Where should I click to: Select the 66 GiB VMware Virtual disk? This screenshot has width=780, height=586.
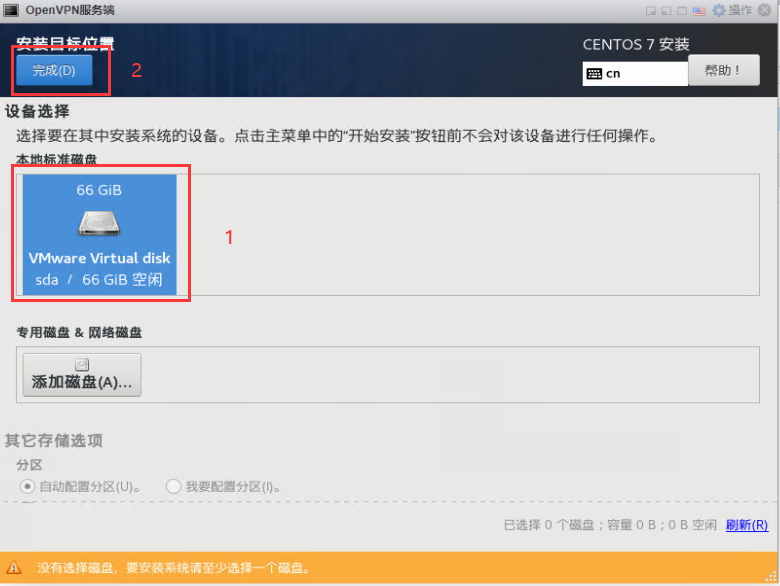[x=99, y=234]
